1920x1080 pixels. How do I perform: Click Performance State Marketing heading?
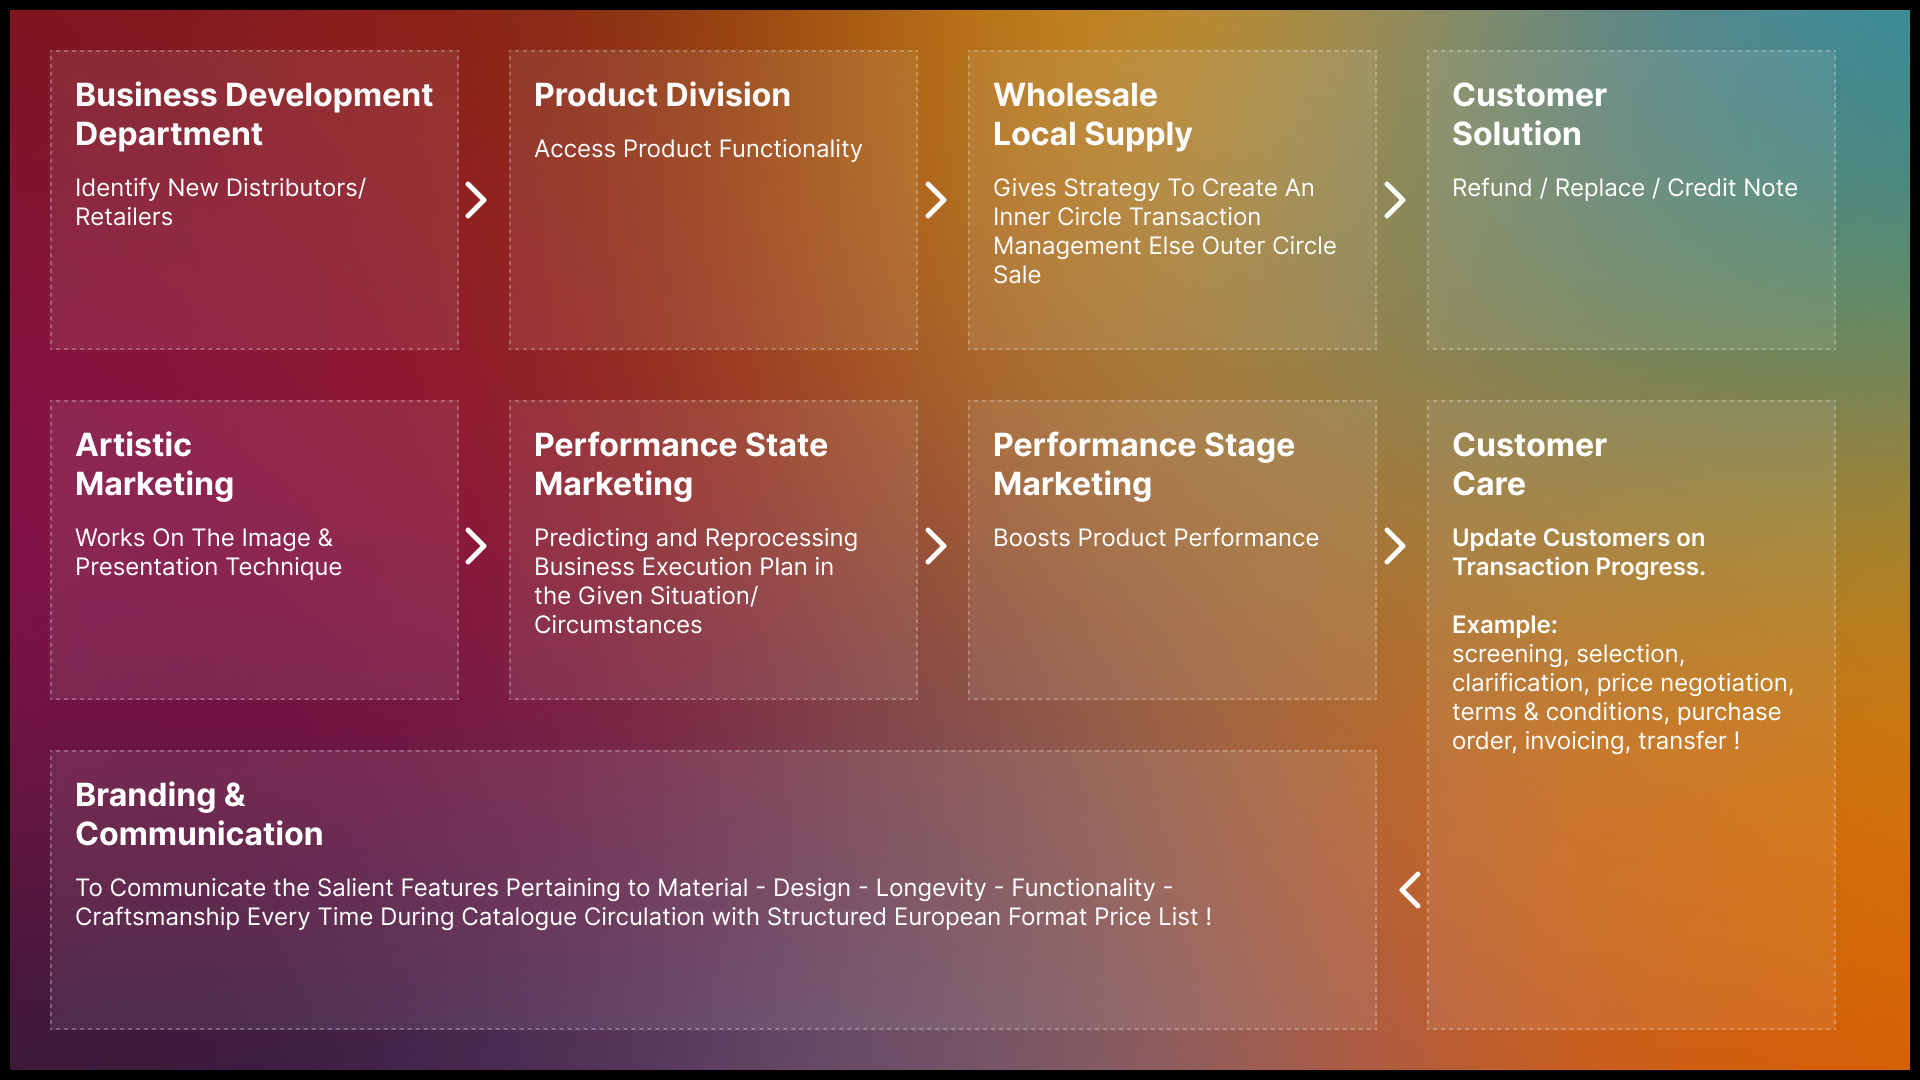pyautogui.click(x=680, y=464)
